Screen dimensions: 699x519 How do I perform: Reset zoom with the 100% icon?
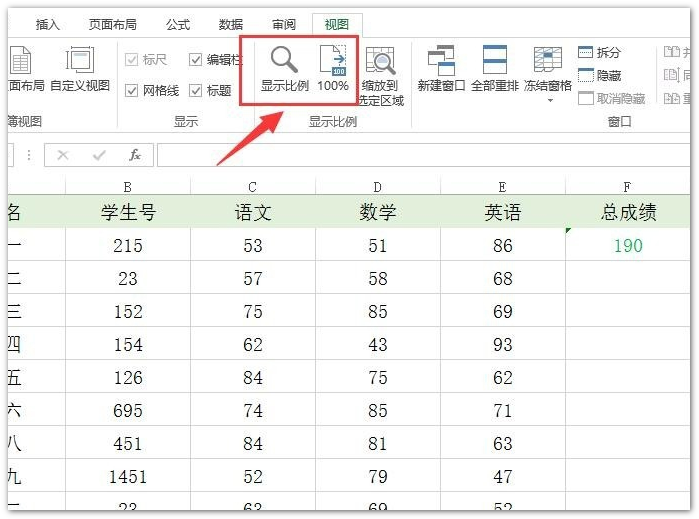(x=333, y=60)
